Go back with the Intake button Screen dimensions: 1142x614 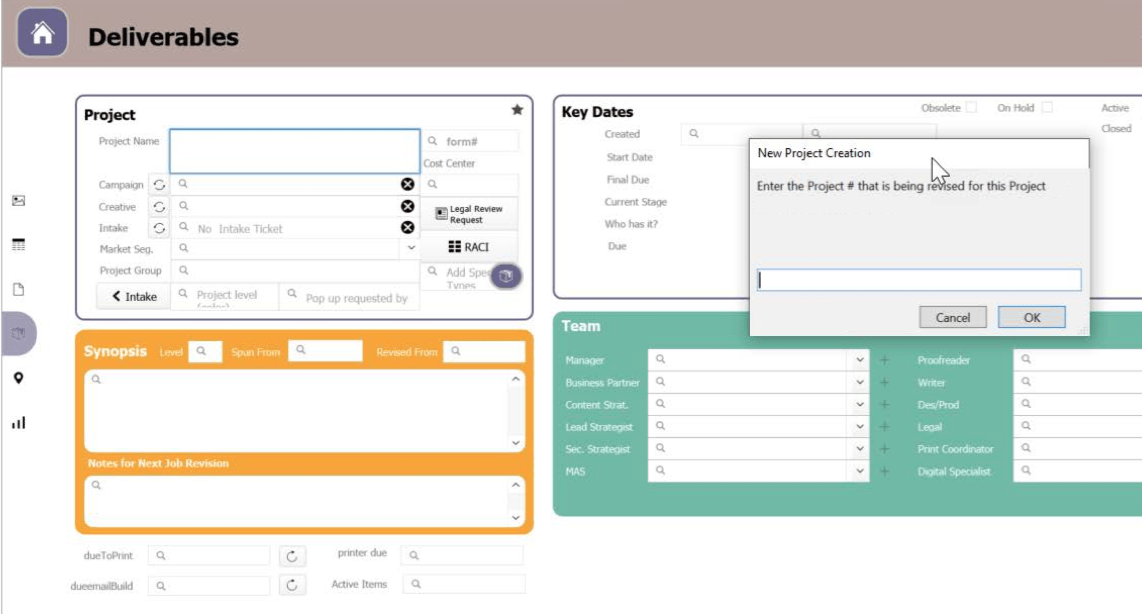point(134,296)
